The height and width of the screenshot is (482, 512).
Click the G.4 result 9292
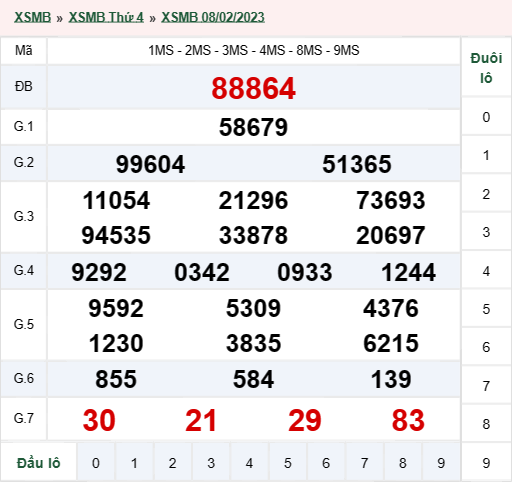click(x=99, y=272)
